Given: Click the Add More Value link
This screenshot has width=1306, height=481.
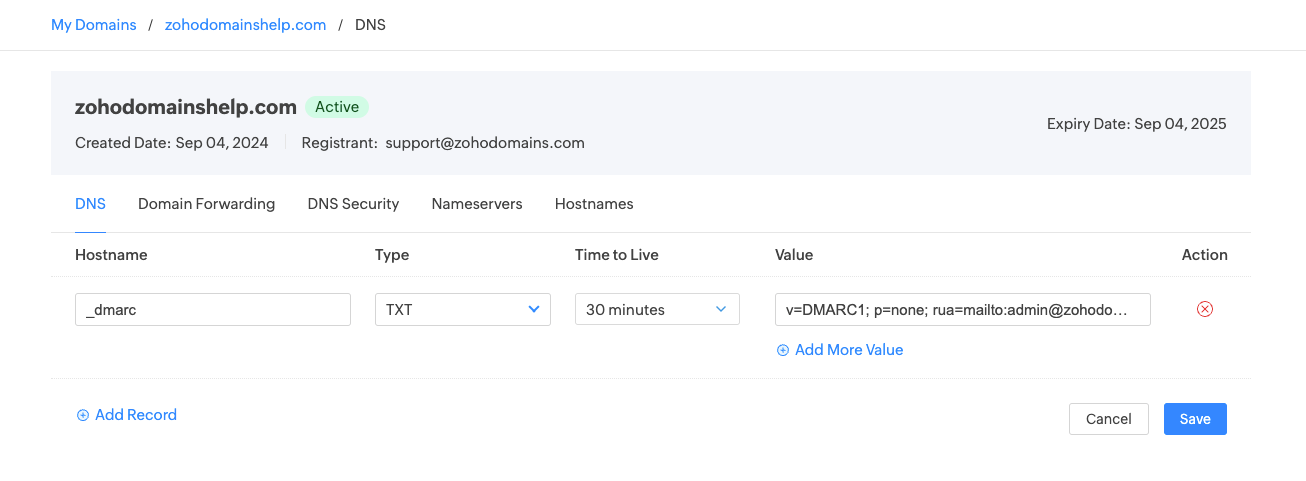Looking at the screenshot, I should [x=840, y=349].
